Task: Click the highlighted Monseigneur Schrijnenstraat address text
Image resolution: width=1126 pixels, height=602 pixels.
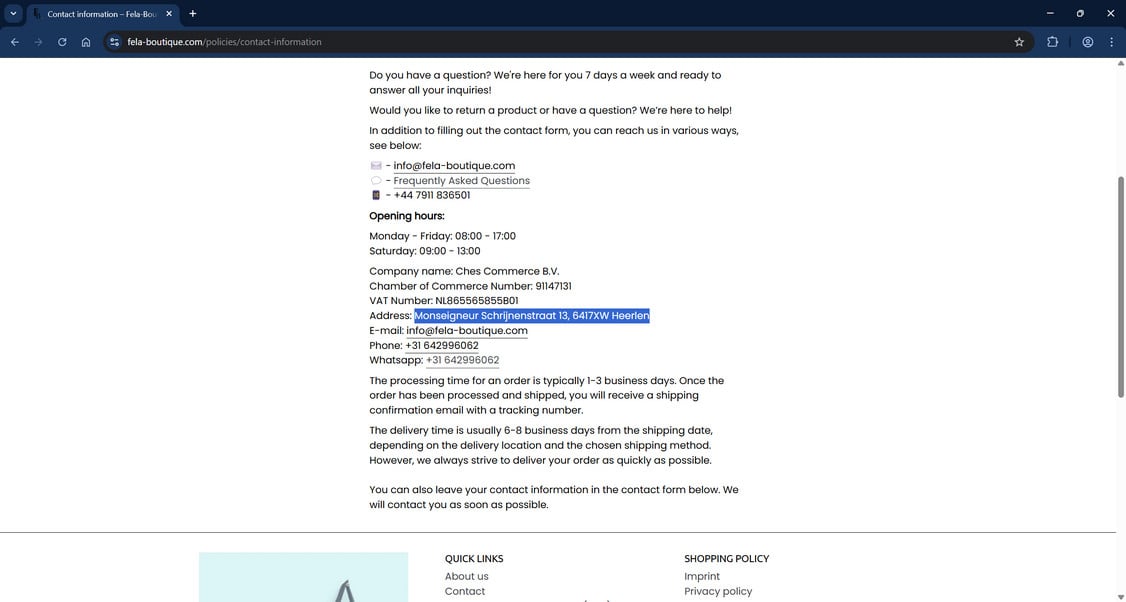Action: (x=531, y=315)
